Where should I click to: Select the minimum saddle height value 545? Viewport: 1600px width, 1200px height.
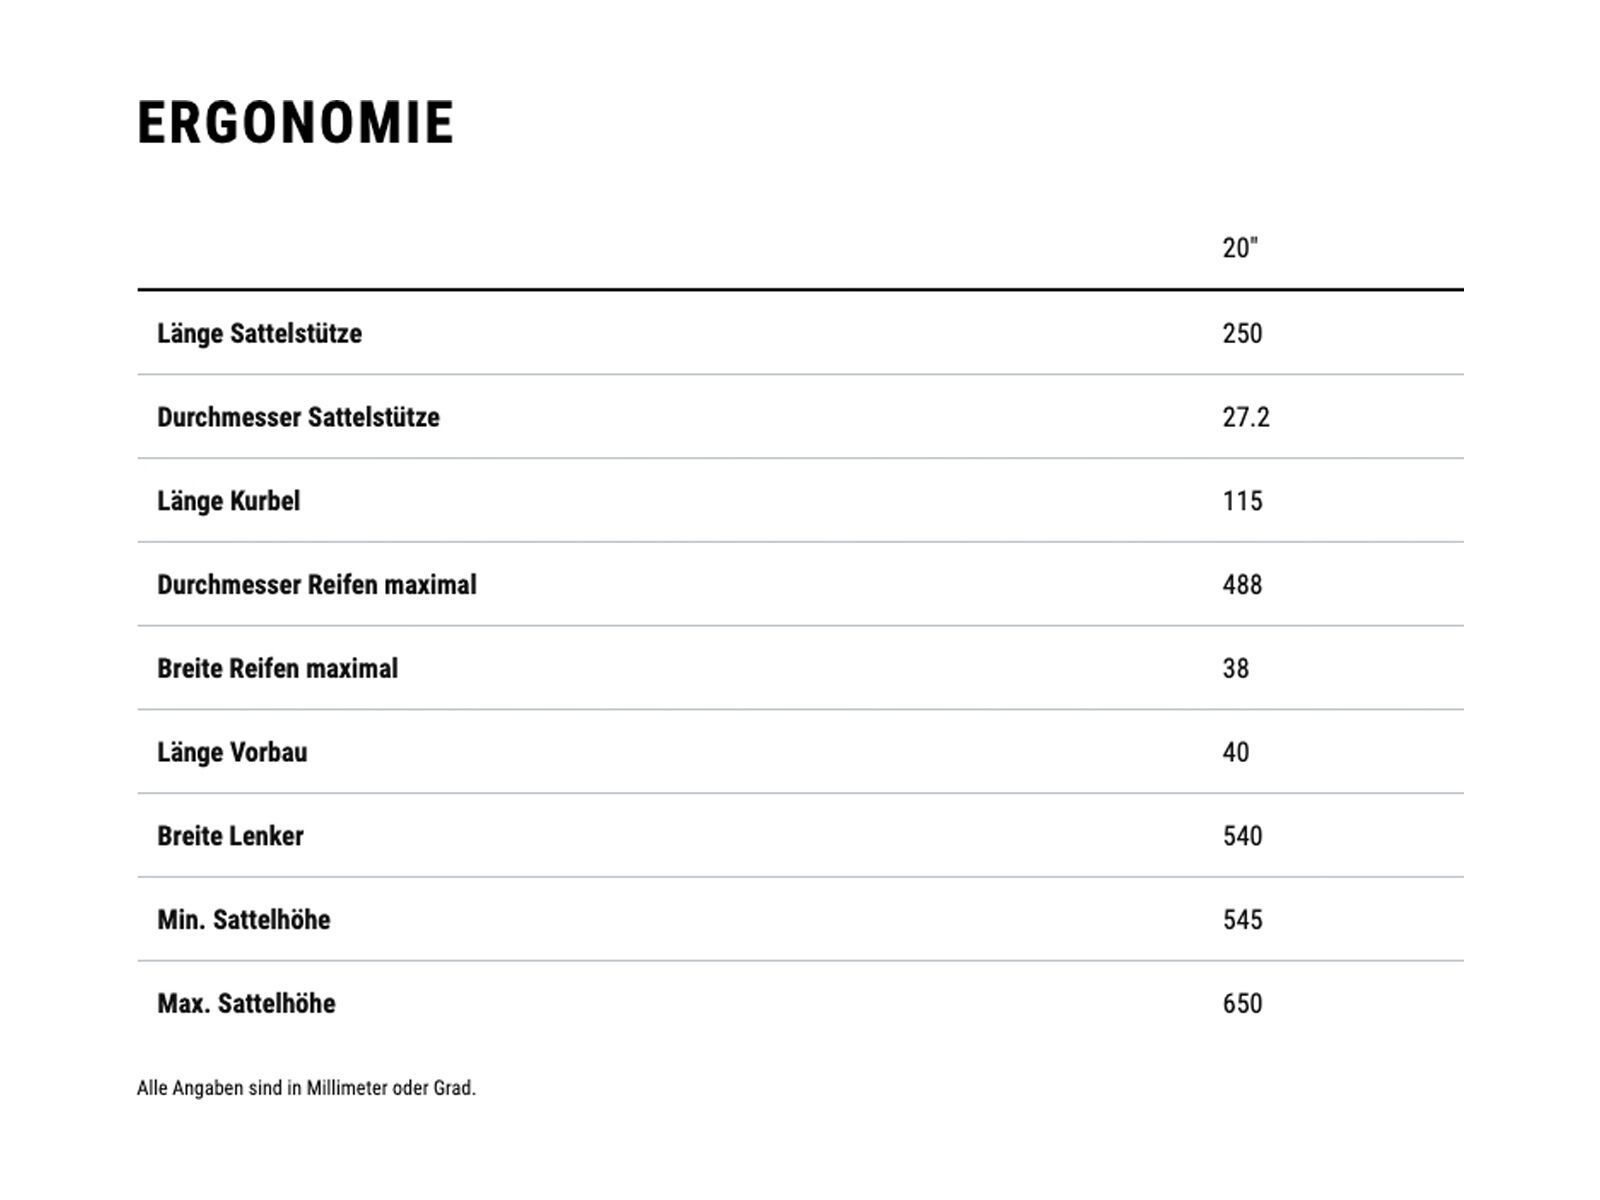click(x=1242, y=920)
